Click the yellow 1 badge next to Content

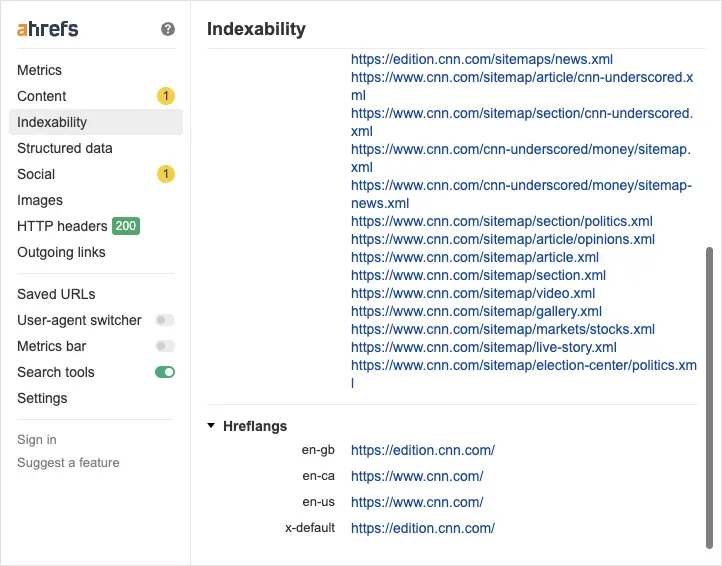click(166, 96)
